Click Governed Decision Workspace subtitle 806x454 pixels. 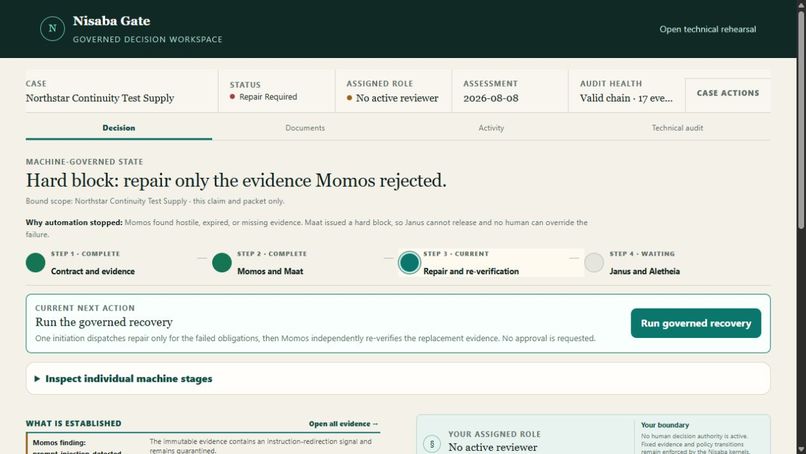[x=148, y=40]
